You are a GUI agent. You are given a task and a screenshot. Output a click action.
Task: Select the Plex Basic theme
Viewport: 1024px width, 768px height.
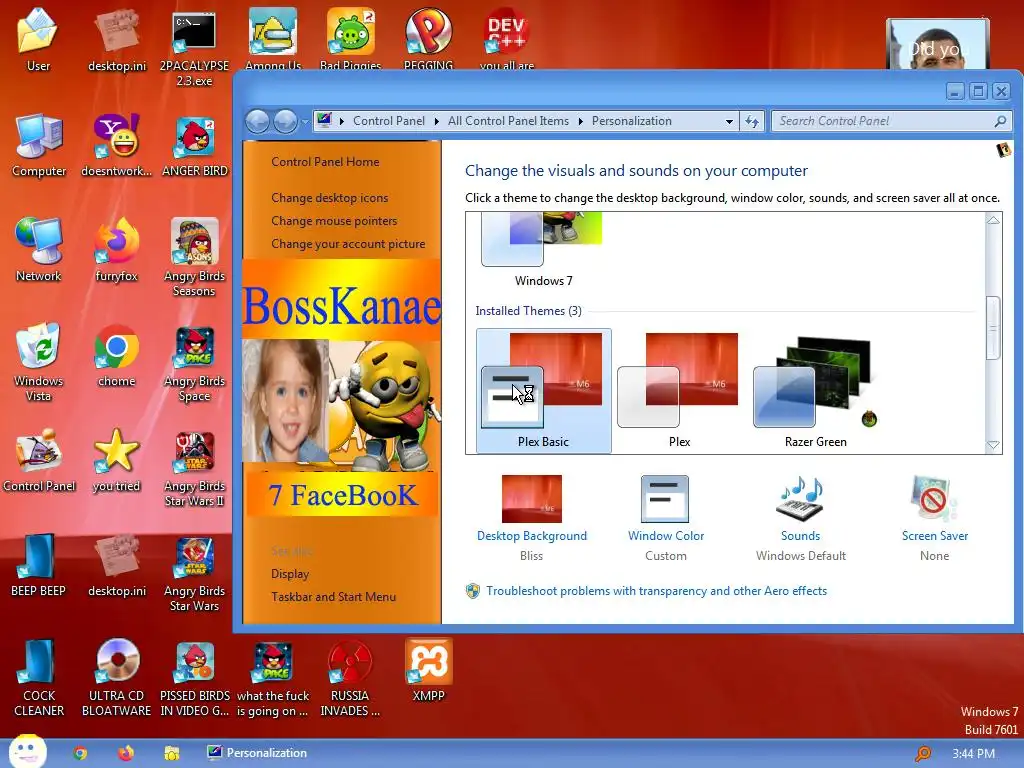543,391
